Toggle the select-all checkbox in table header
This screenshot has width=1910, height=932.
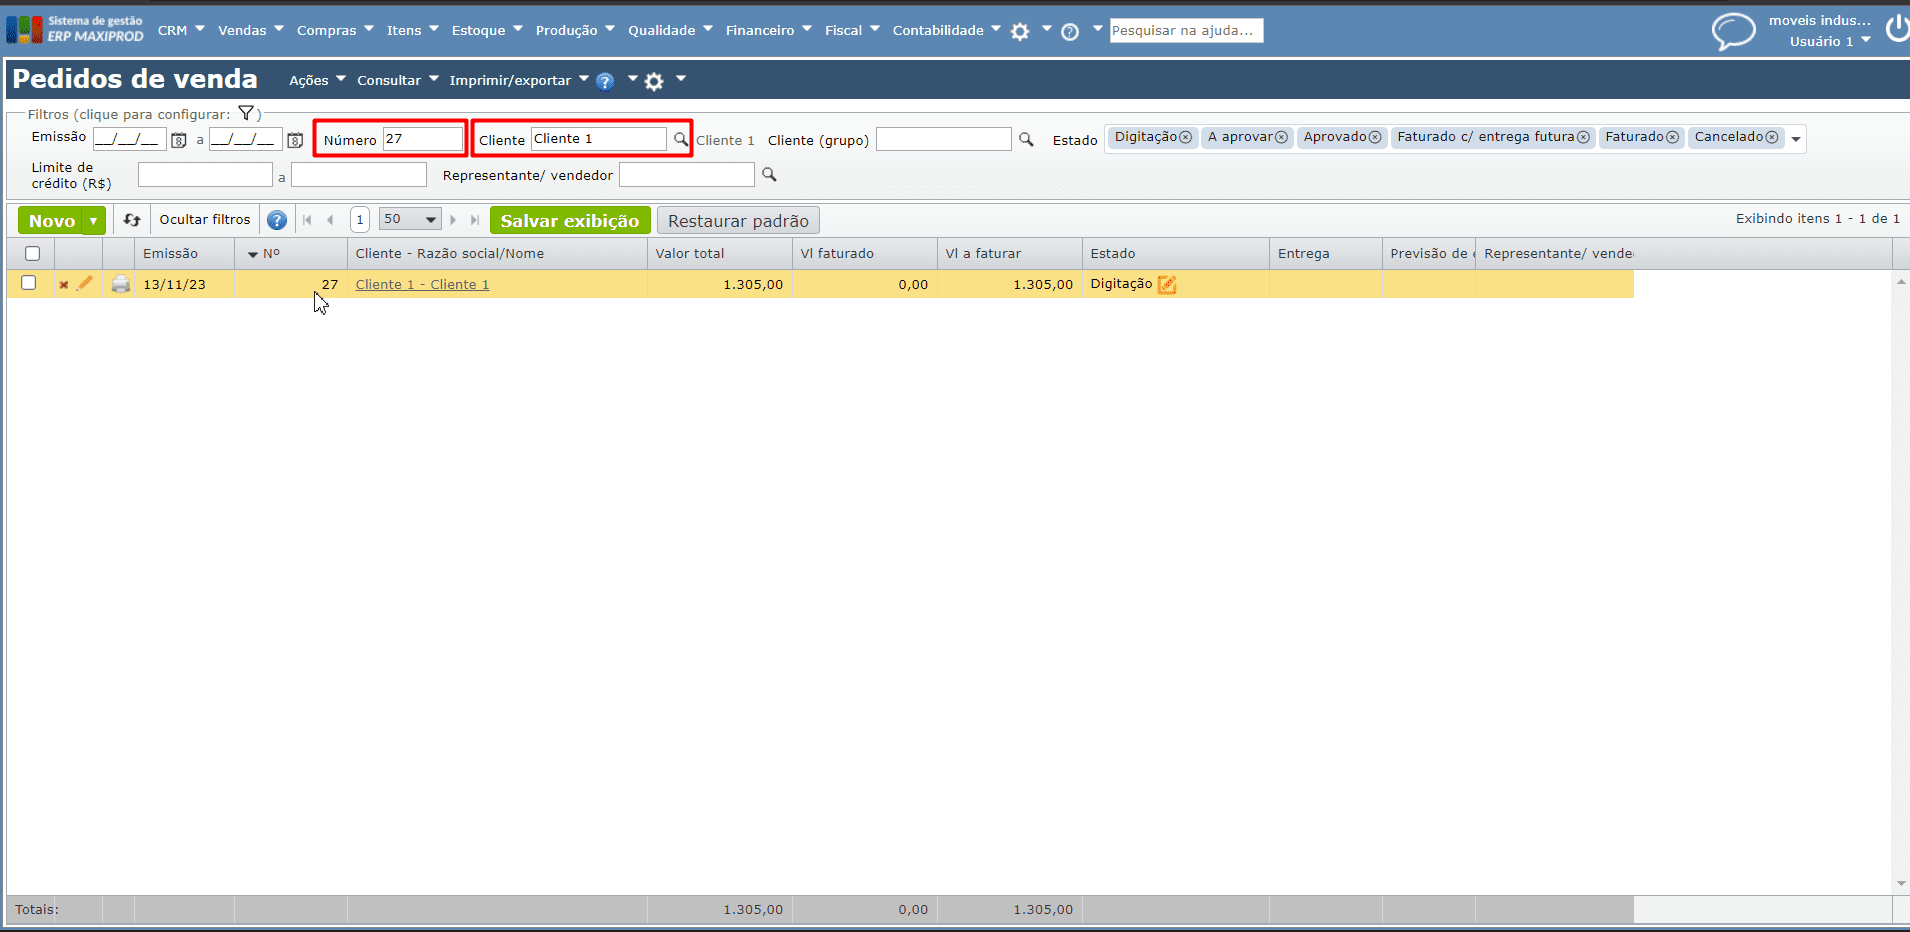coord(32,254)
